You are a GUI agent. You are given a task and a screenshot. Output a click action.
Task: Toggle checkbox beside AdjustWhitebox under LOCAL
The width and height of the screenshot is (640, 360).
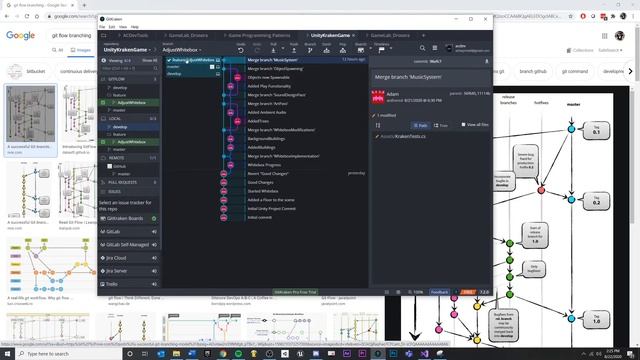103,142
